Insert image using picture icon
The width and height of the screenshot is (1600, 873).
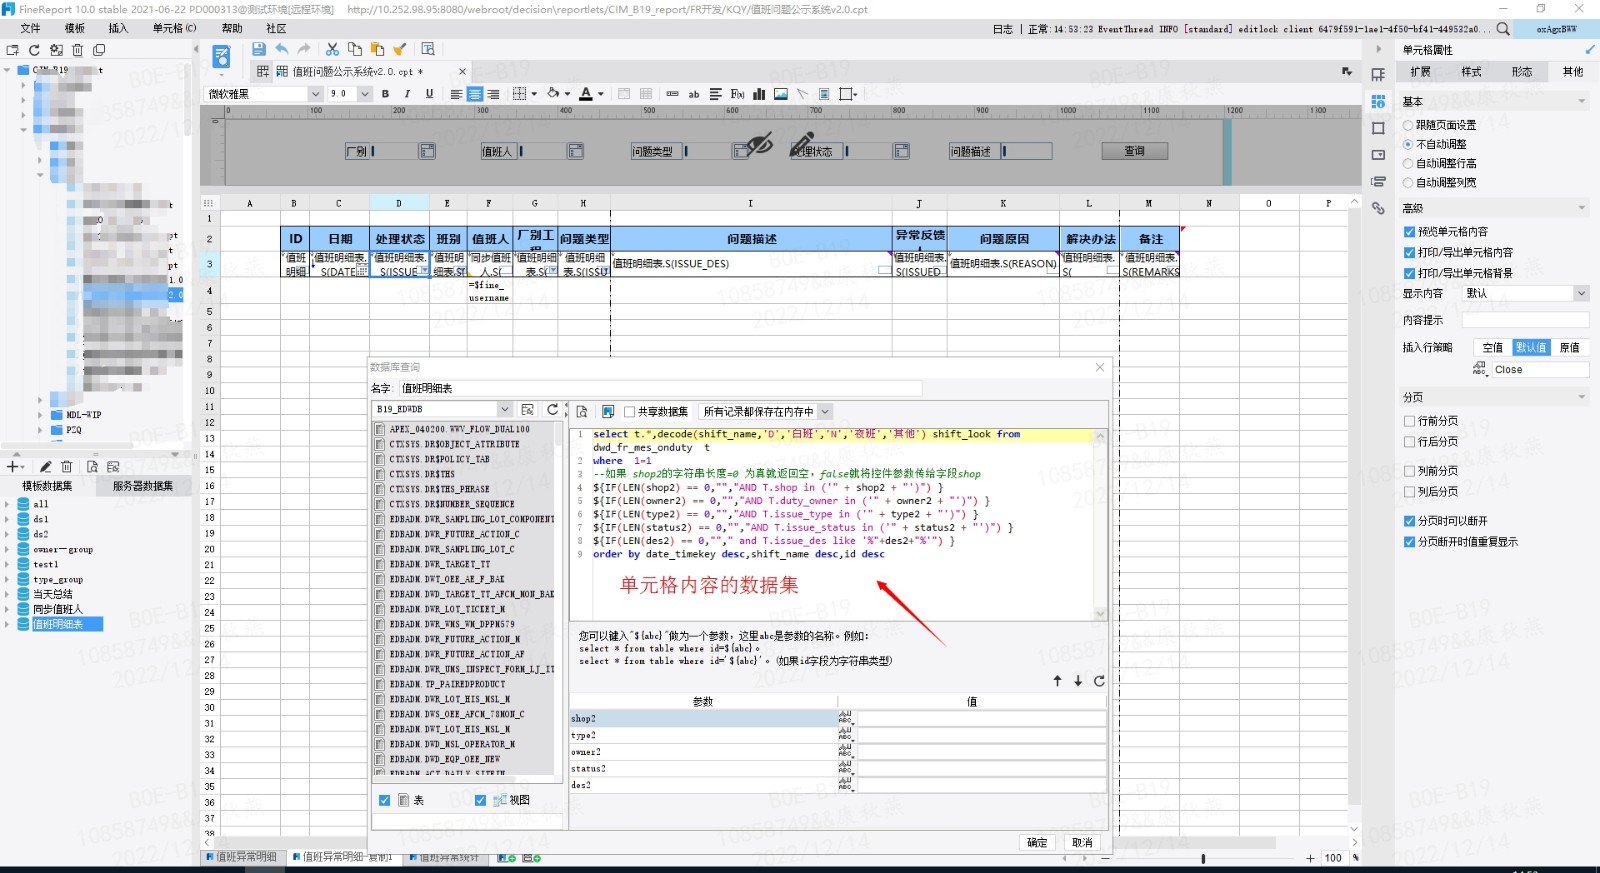coord(781,94)
